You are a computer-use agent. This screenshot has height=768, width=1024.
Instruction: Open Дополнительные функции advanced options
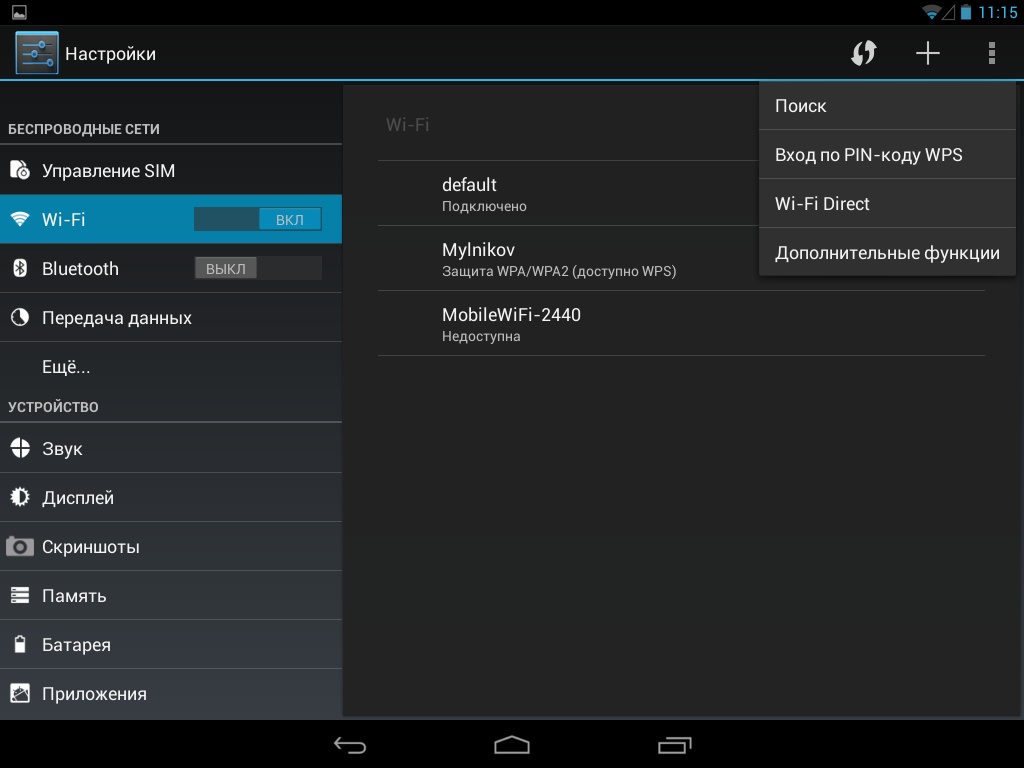coord(887,253)
